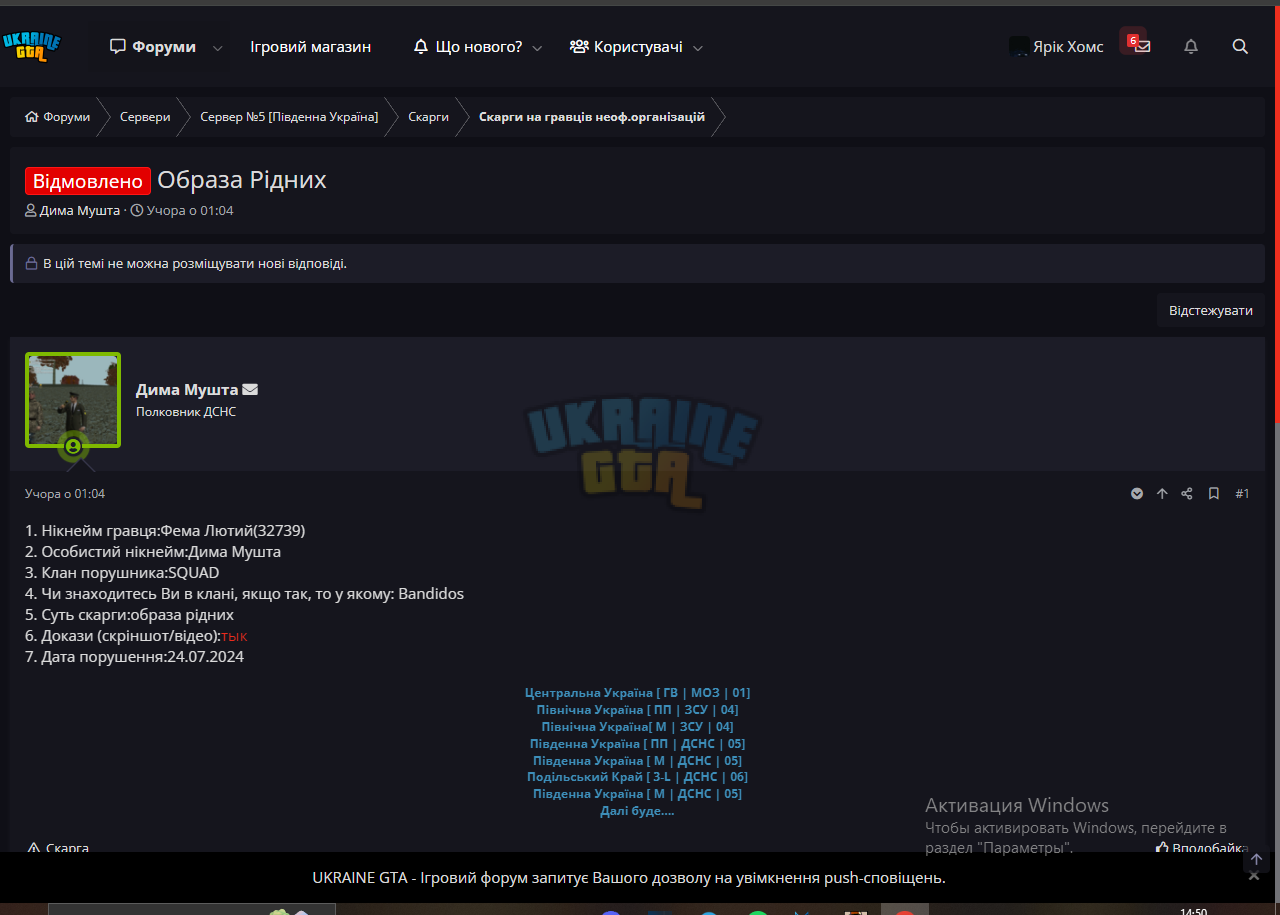1280x915 pixels.
Task: Click the line Суть скарги:образа рідних
Action: click(x=129, y=615)
